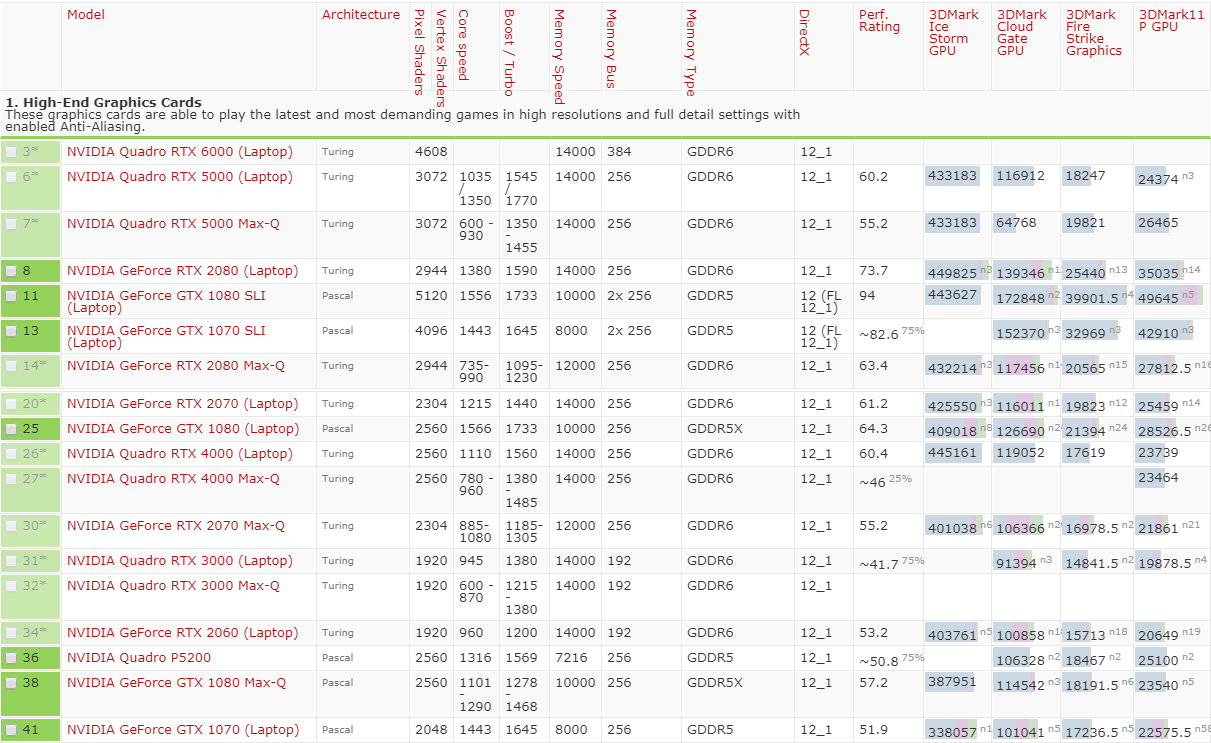Sort by Memory Bus column header

click(x=610, y=49)
